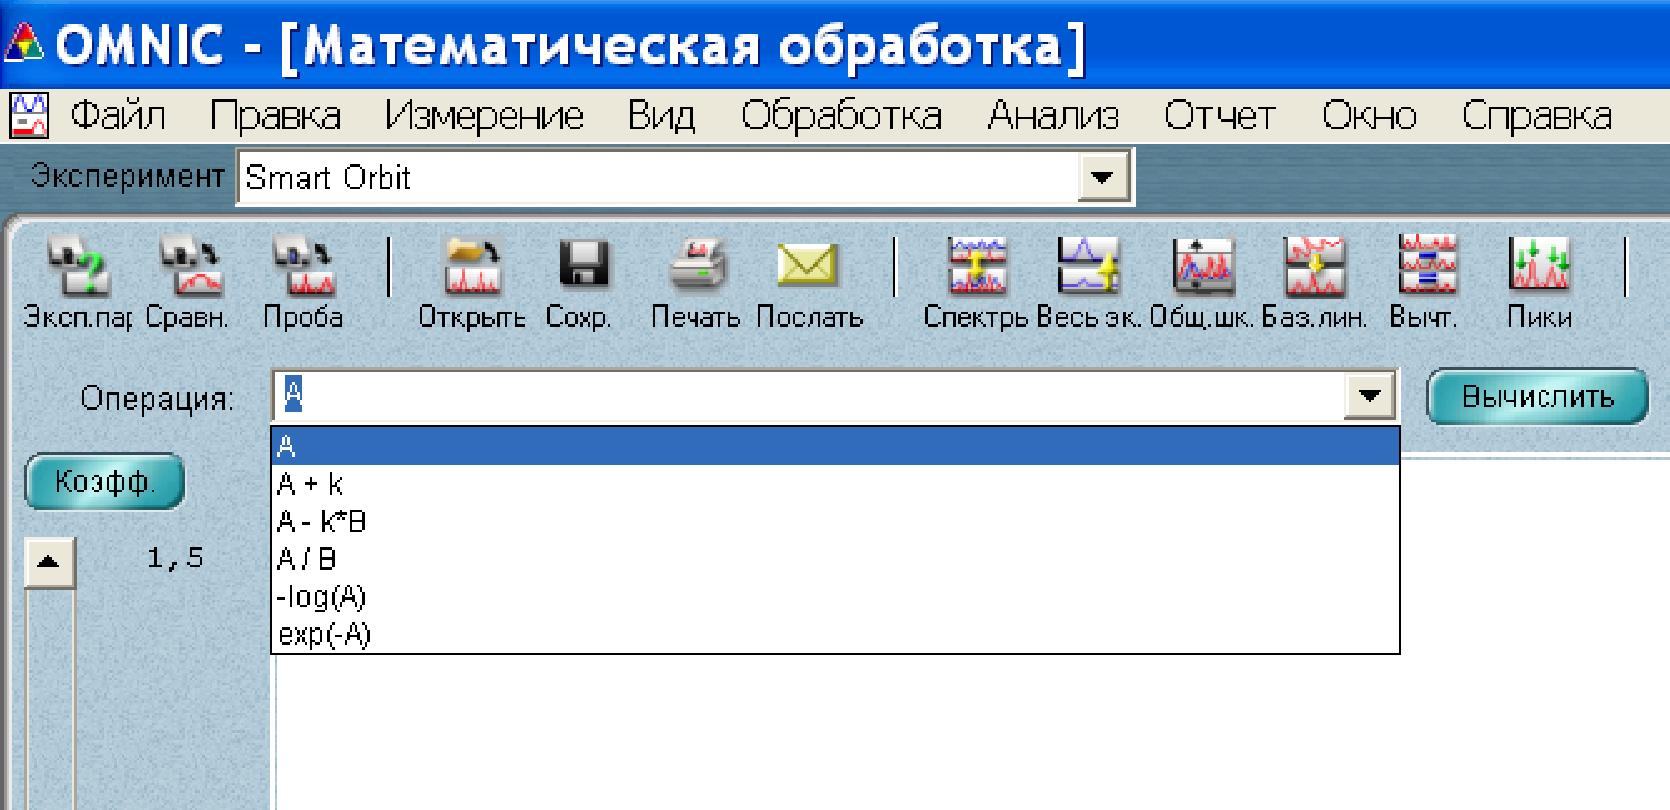The height and width of the screenshot is (810, 1670).
Task: Click the document icon left of Файл
Action: (x=29, y=116)
